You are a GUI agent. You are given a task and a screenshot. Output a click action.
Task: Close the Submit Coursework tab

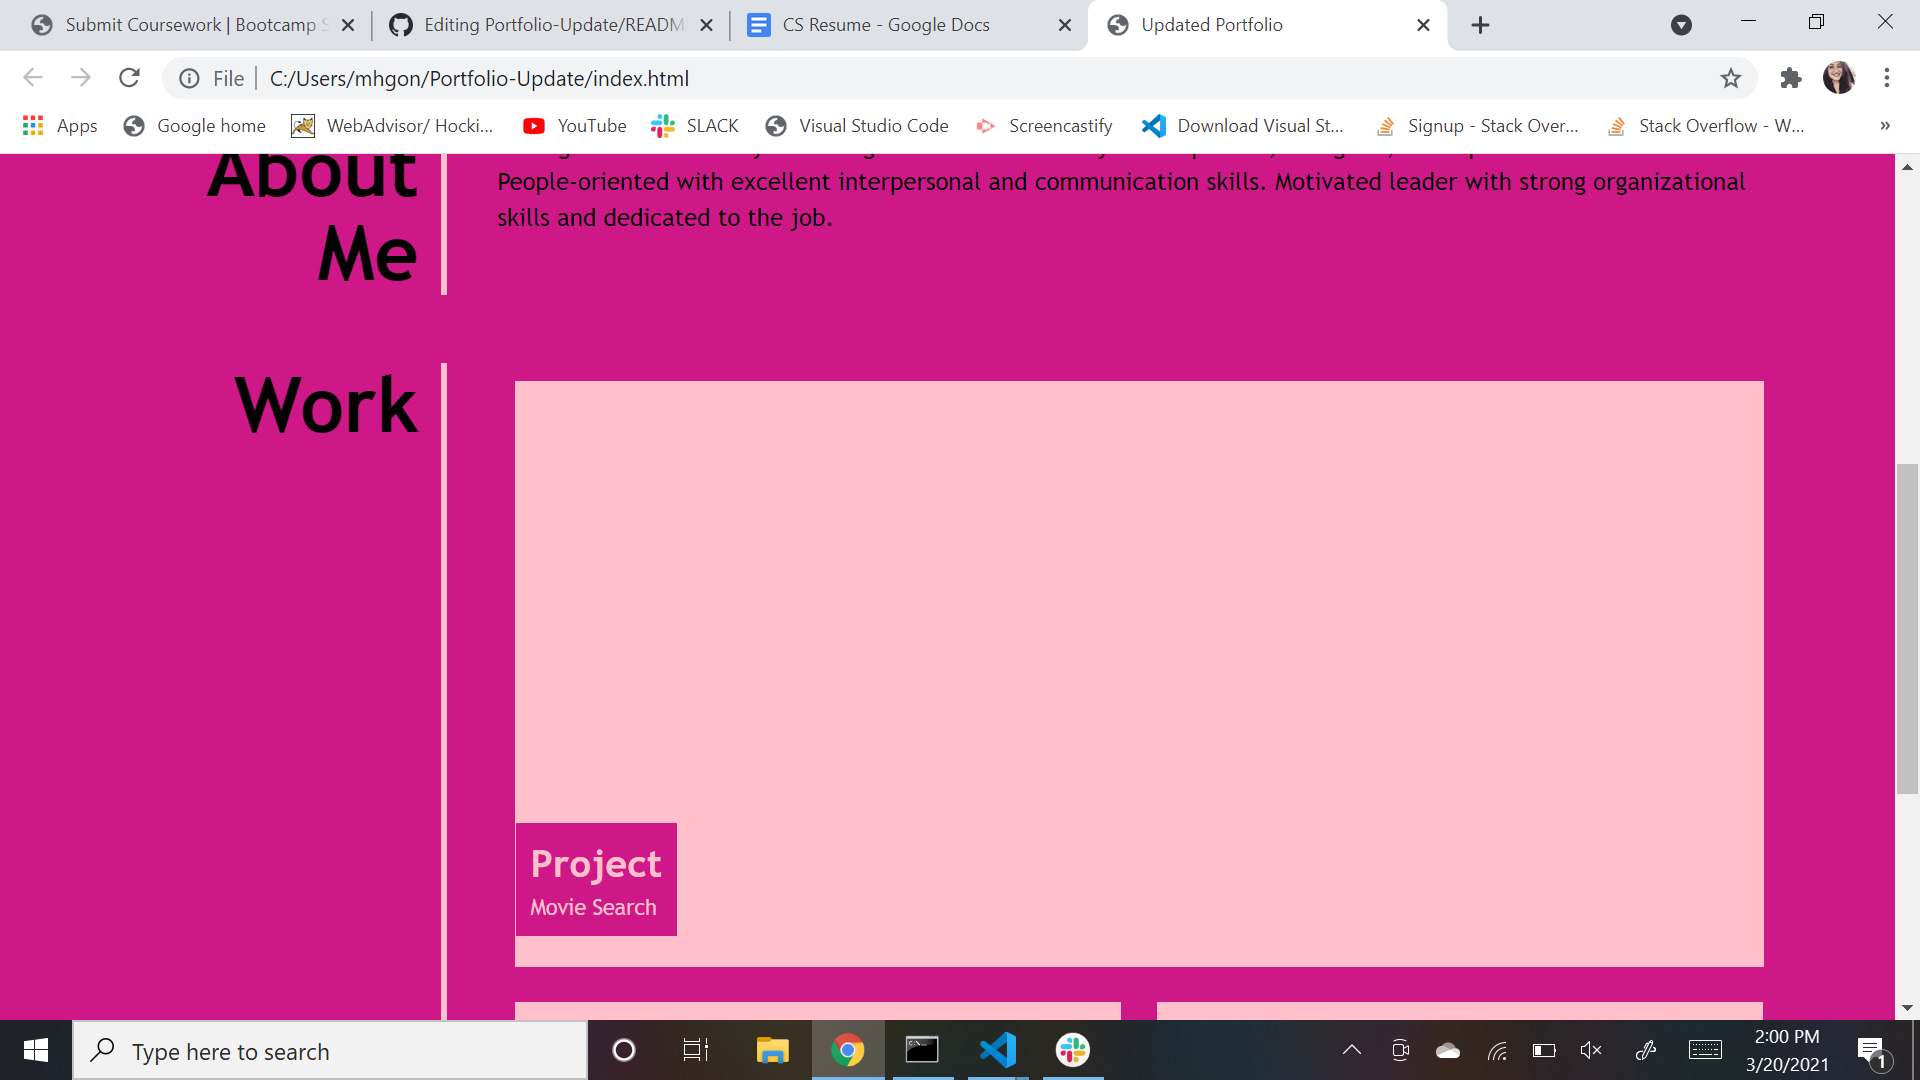[x=348, y=25]
